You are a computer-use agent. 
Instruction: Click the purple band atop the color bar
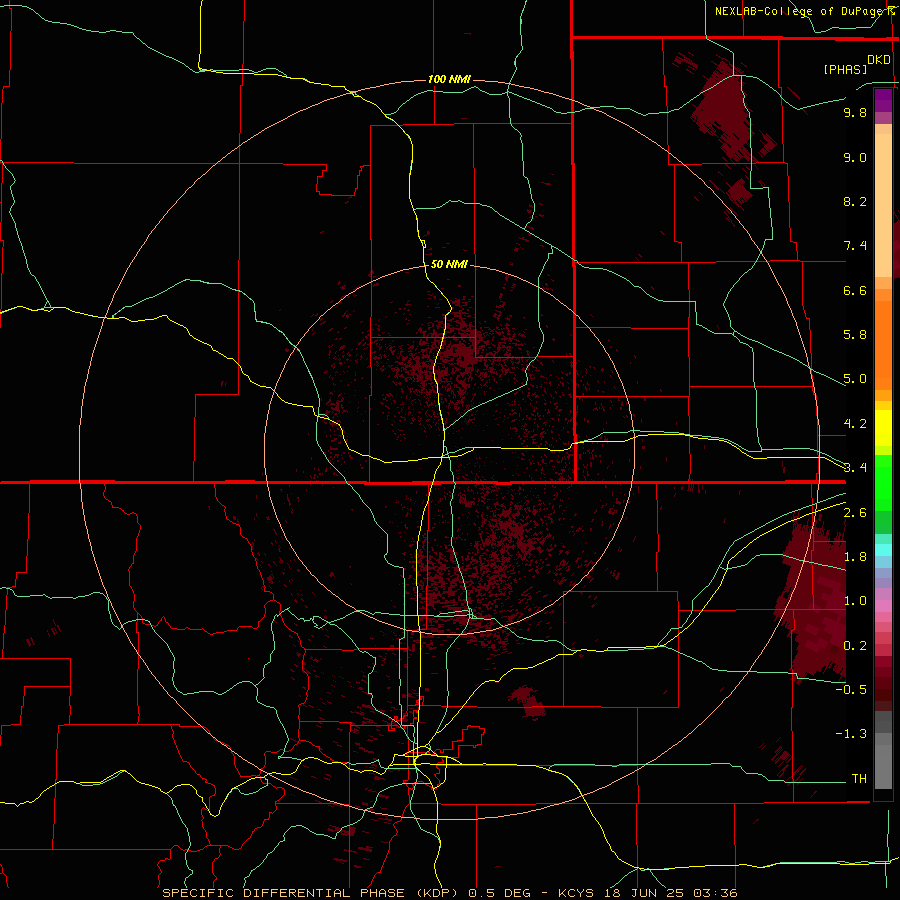click(x=883, y=100)
